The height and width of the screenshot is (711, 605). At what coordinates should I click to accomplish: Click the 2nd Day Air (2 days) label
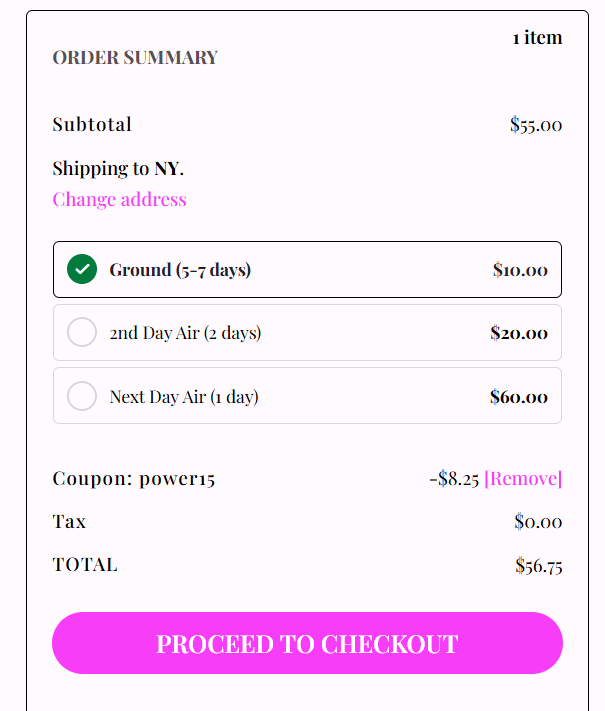[x=185, y=333]
